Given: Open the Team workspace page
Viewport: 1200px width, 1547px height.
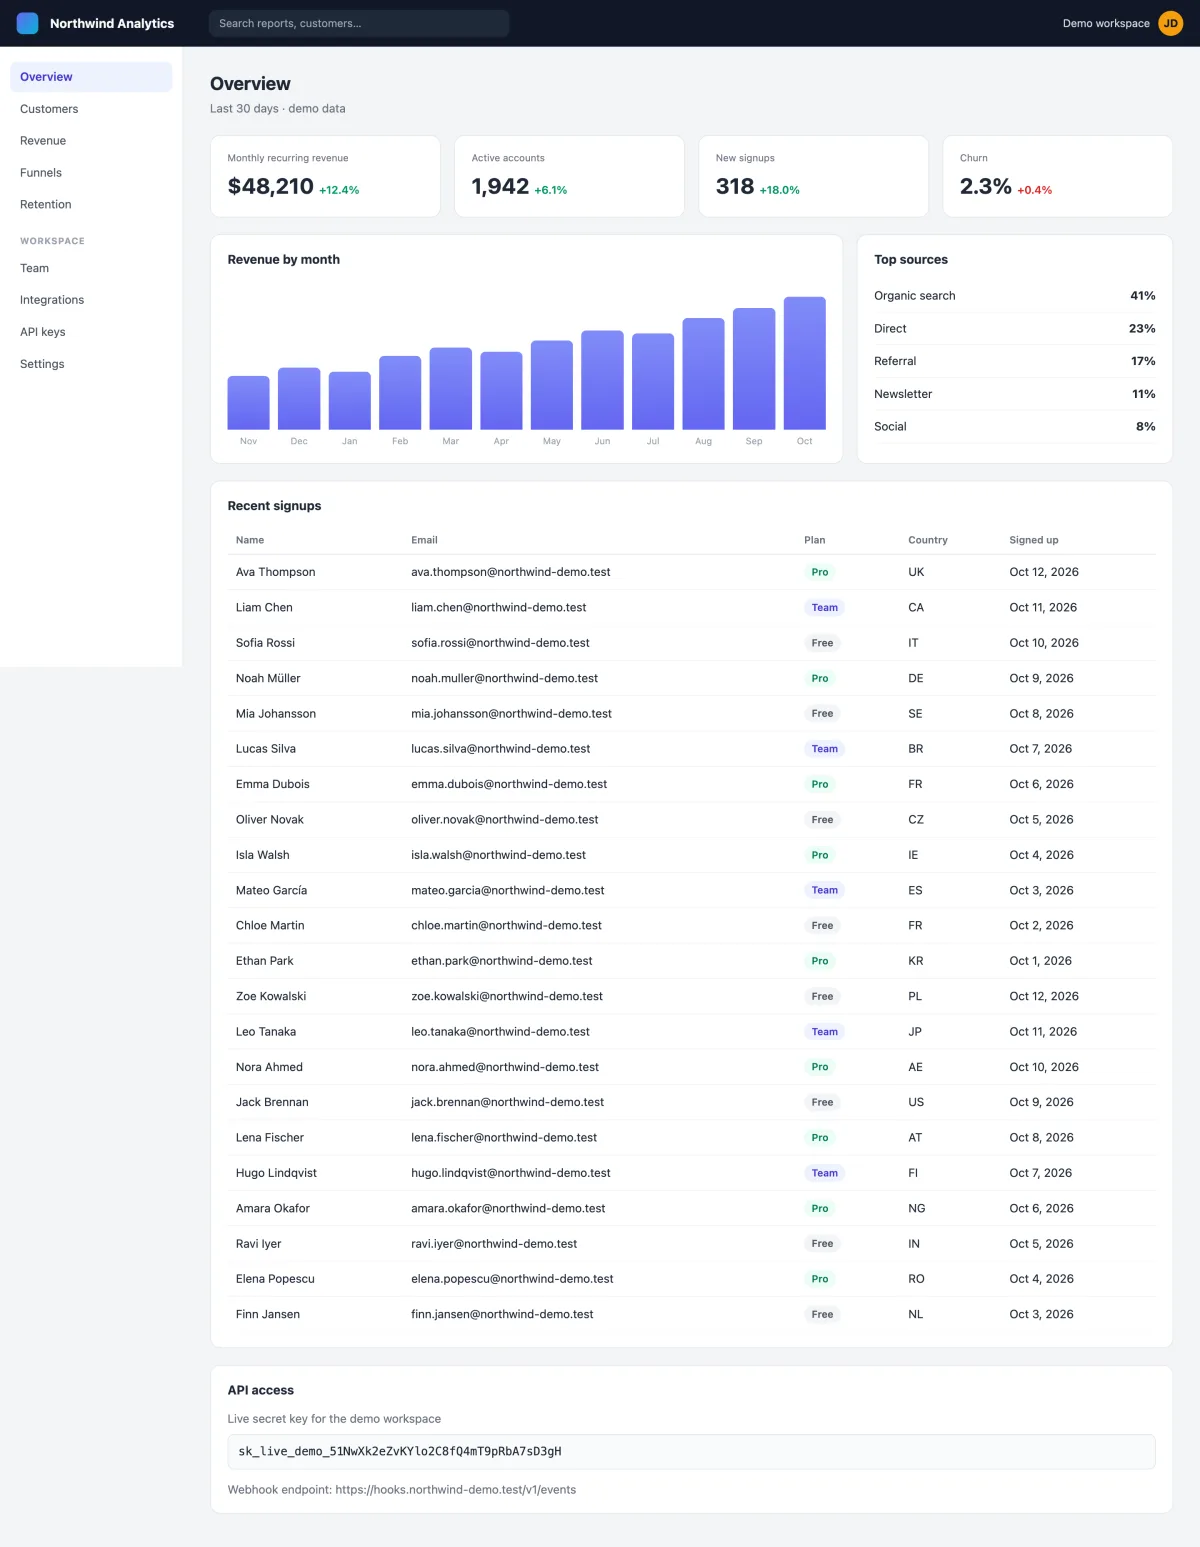Looking at the screenshot, I should click(91, 268).
